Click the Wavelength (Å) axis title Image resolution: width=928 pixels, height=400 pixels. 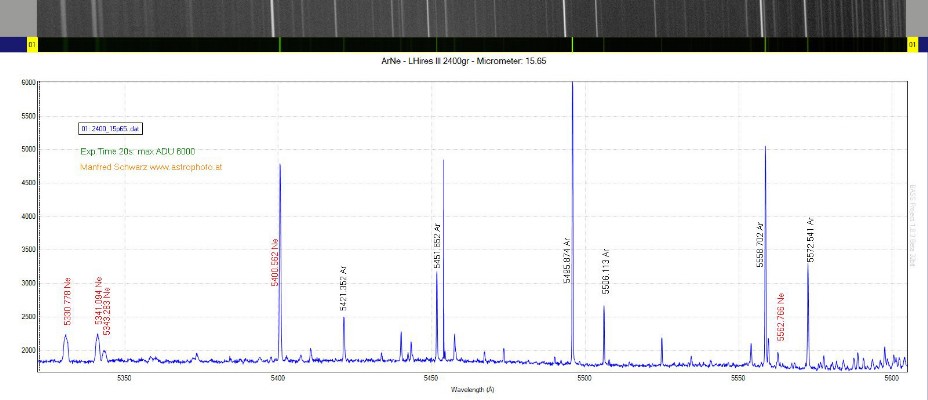pos(472,389)
